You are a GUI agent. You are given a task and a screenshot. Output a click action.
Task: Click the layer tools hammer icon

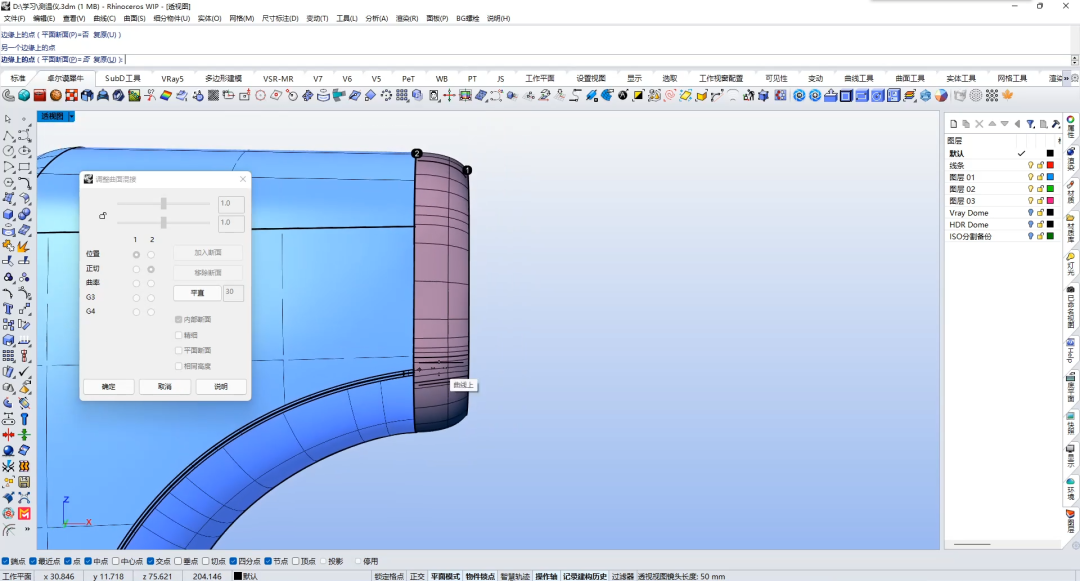pyautogui.click(x=1056, y=124)
